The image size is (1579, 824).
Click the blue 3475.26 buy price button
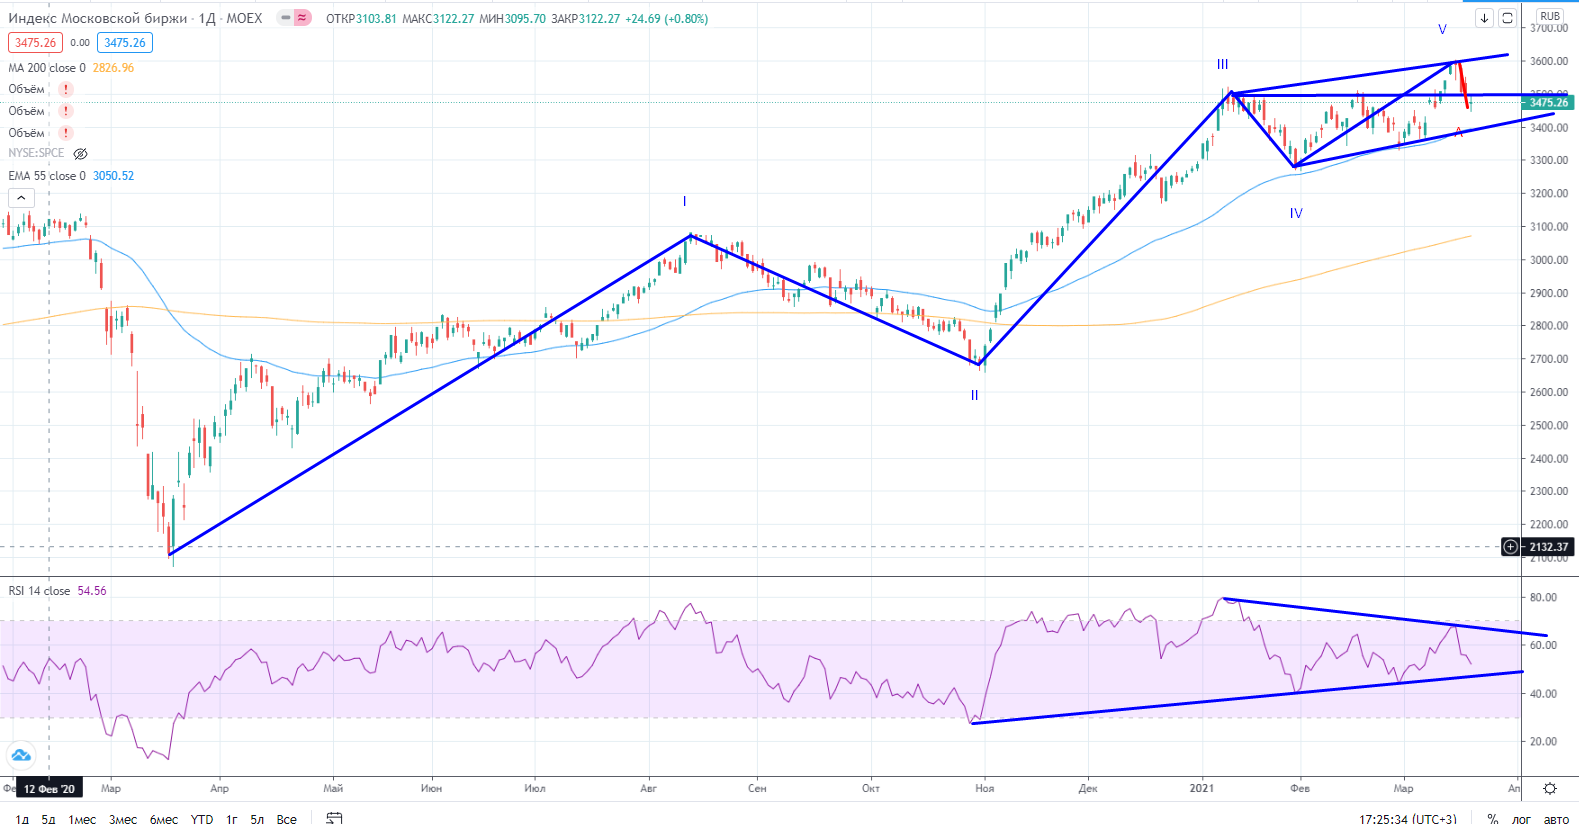tap(125, 43)
